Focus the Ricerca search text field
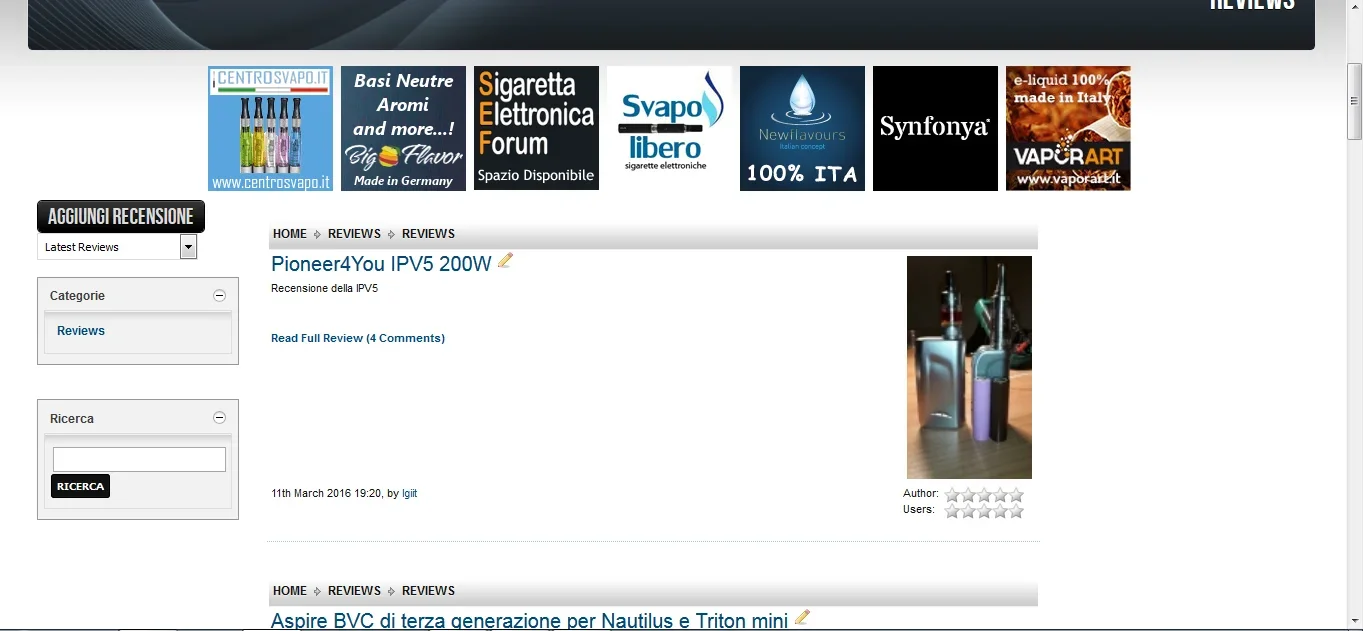Viewport: 1363px width, 631px height. click(139, 460)
